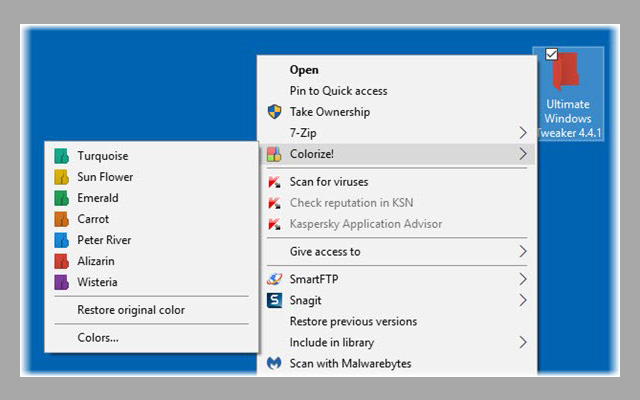Click the Kaspersky Application Advisor entry
Image resolution: width=640 pixels, height=400 pixels.
tap(397, 224)
